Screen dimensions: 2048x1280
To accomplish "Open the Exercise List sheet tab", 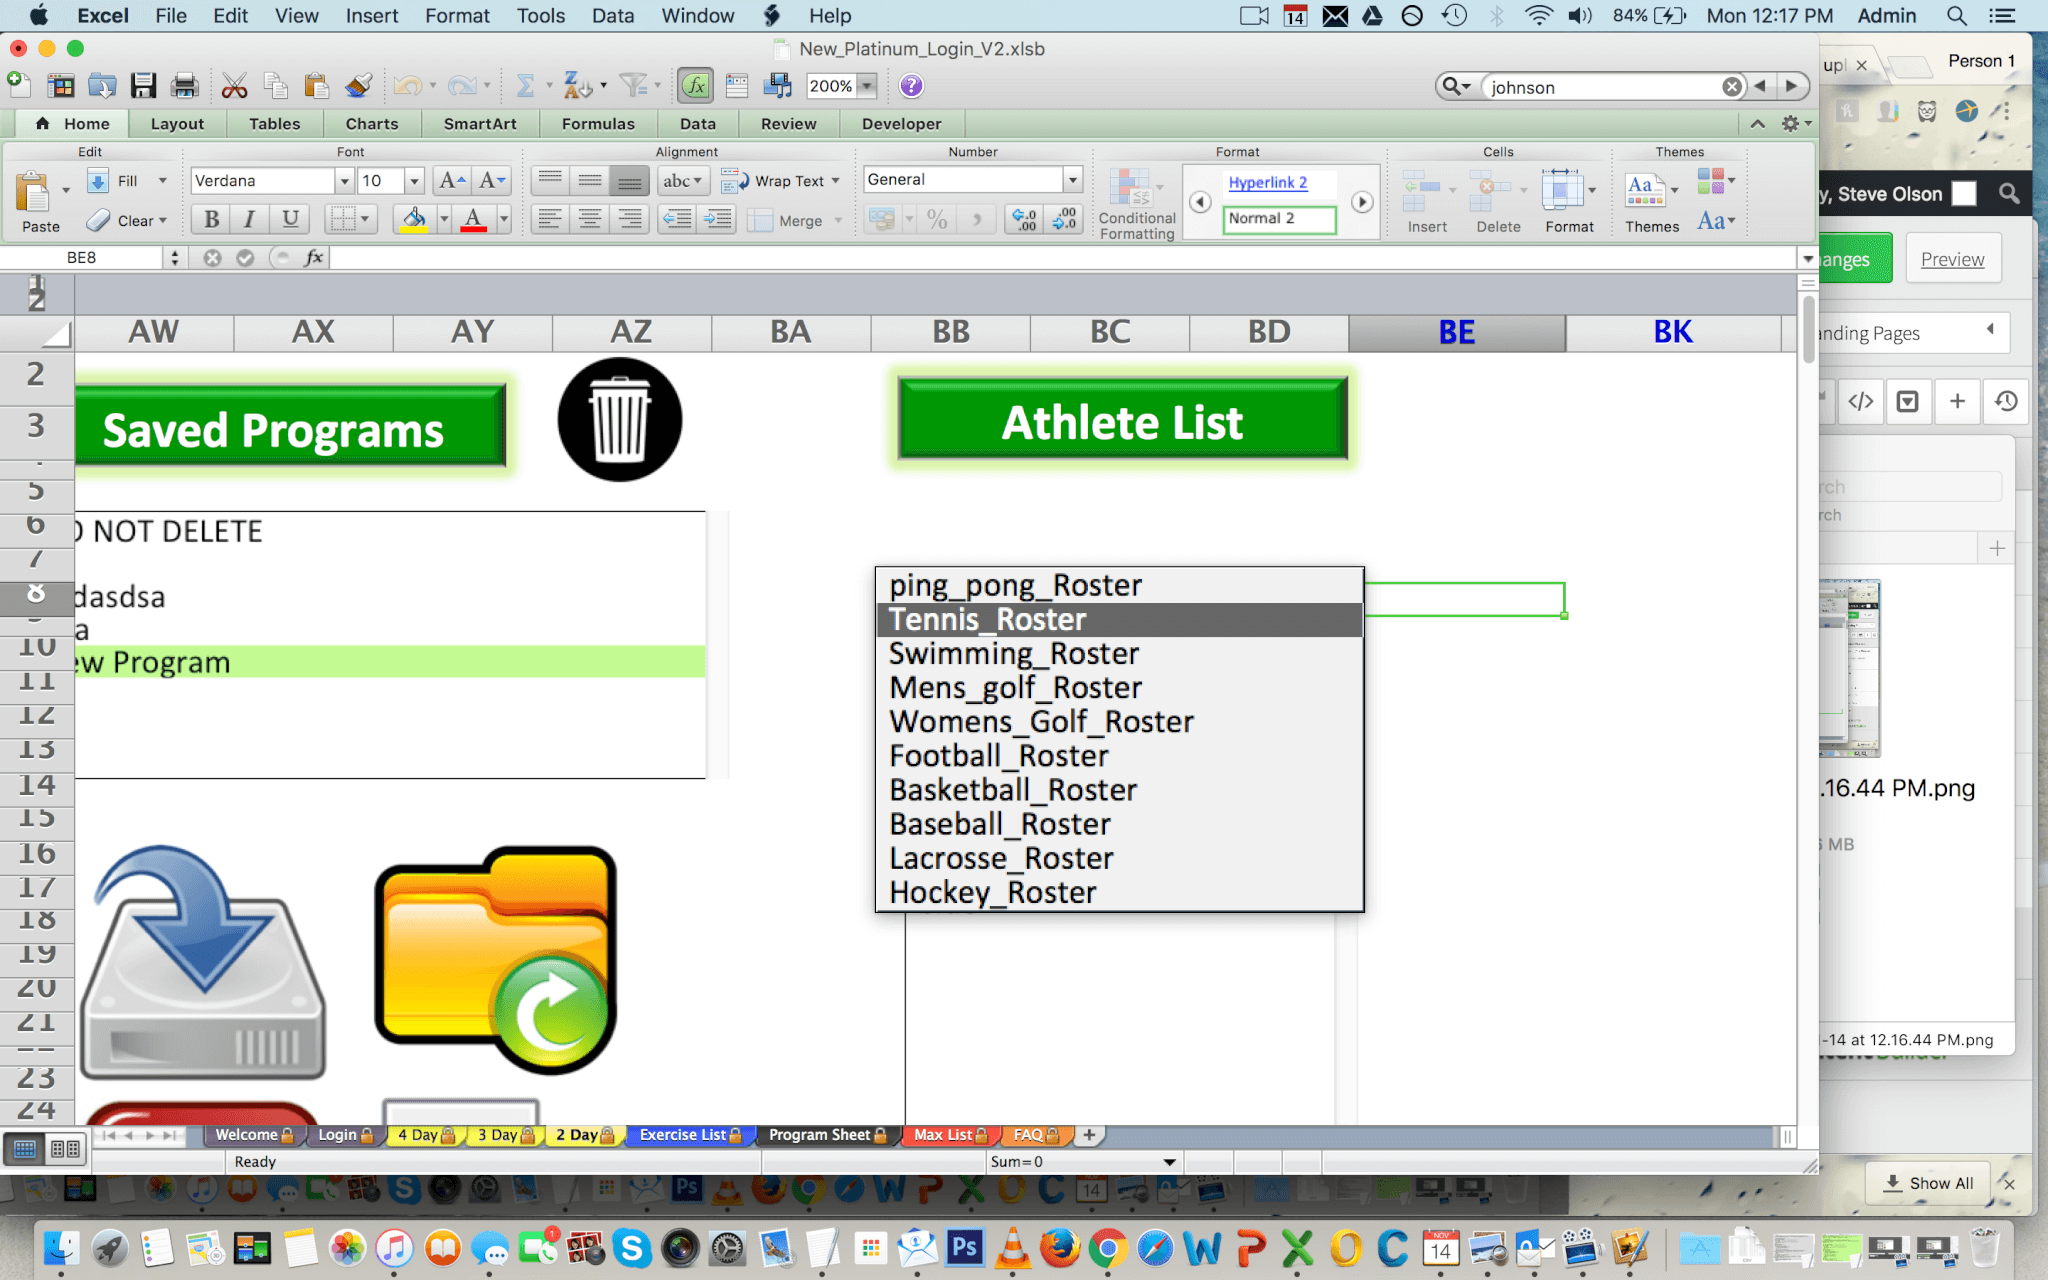I will pyautogui.click(x=684, y=1135).
